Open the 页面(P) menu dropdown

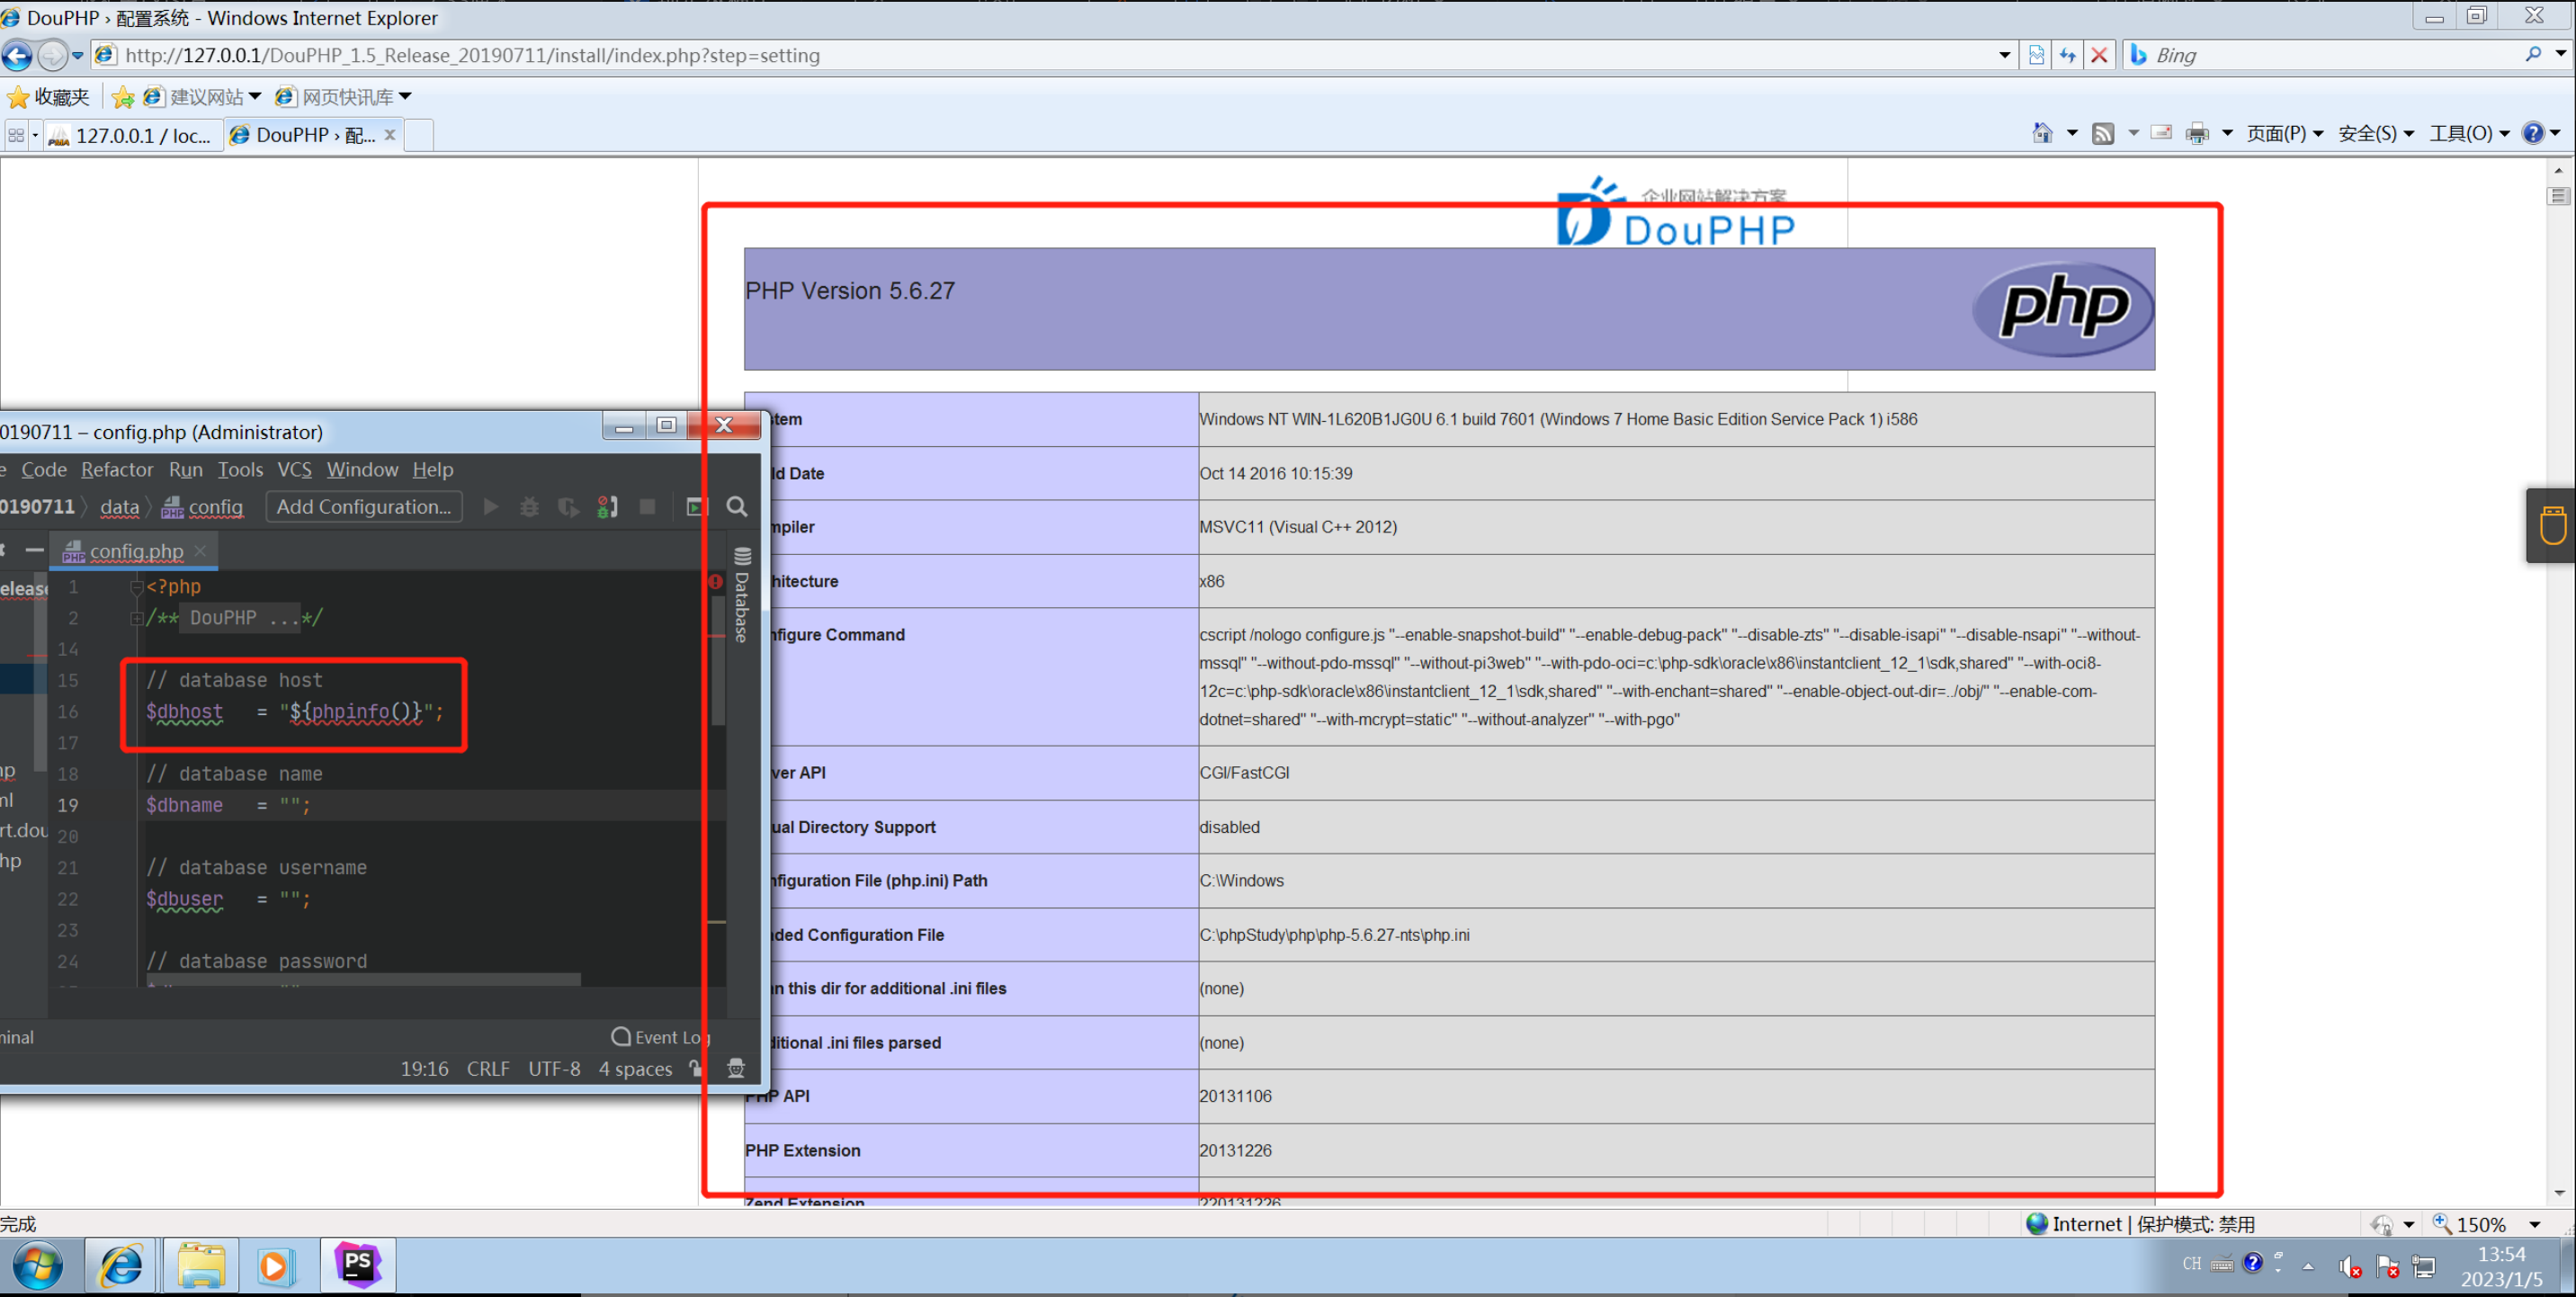pyautogui.click(x=2283, y=133)
